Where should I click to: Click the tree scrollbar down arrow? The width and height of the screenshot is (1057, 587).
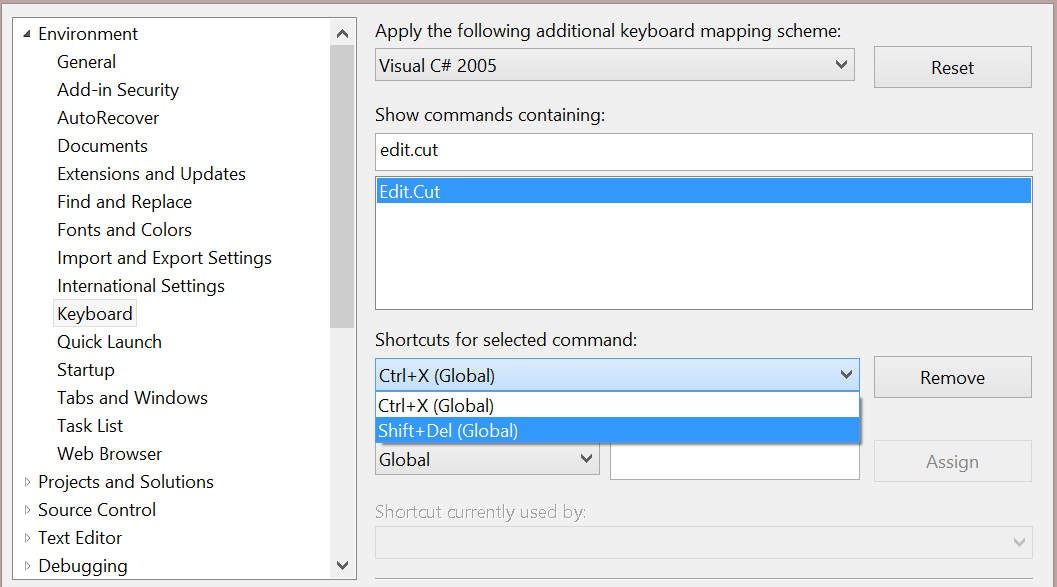click(x=342, y=565)
